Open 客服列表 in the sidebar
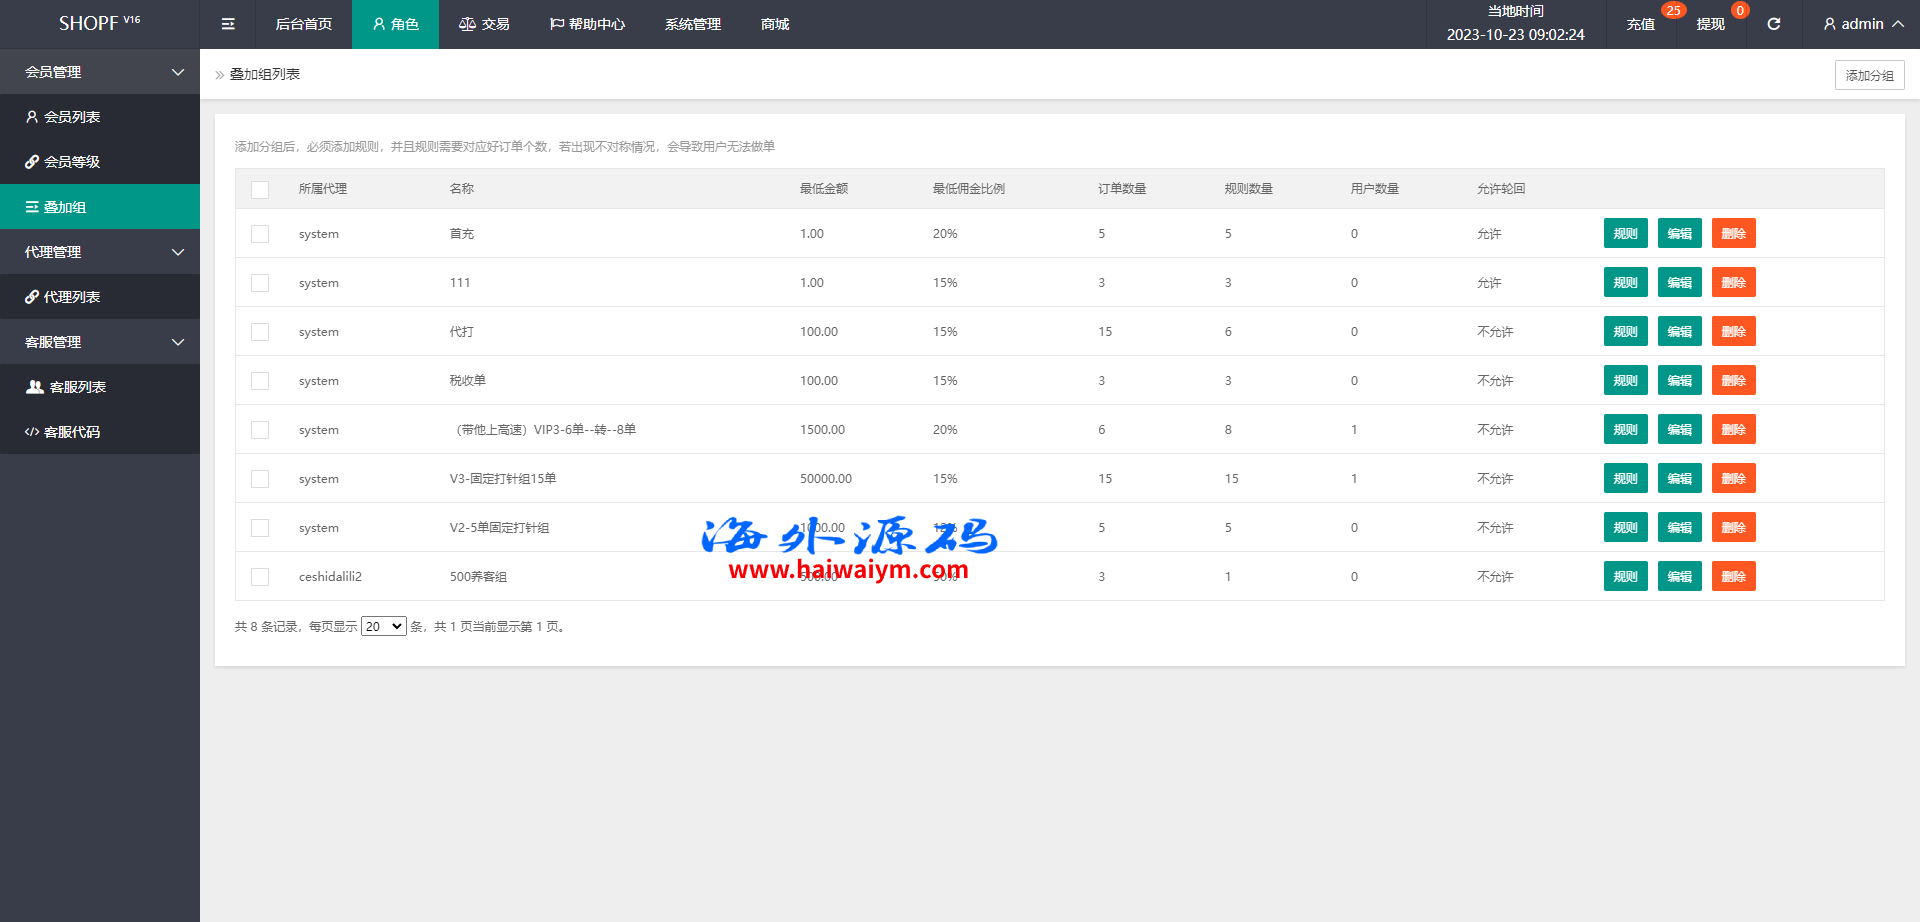1920x922 pixels. [x=77, y=387]
